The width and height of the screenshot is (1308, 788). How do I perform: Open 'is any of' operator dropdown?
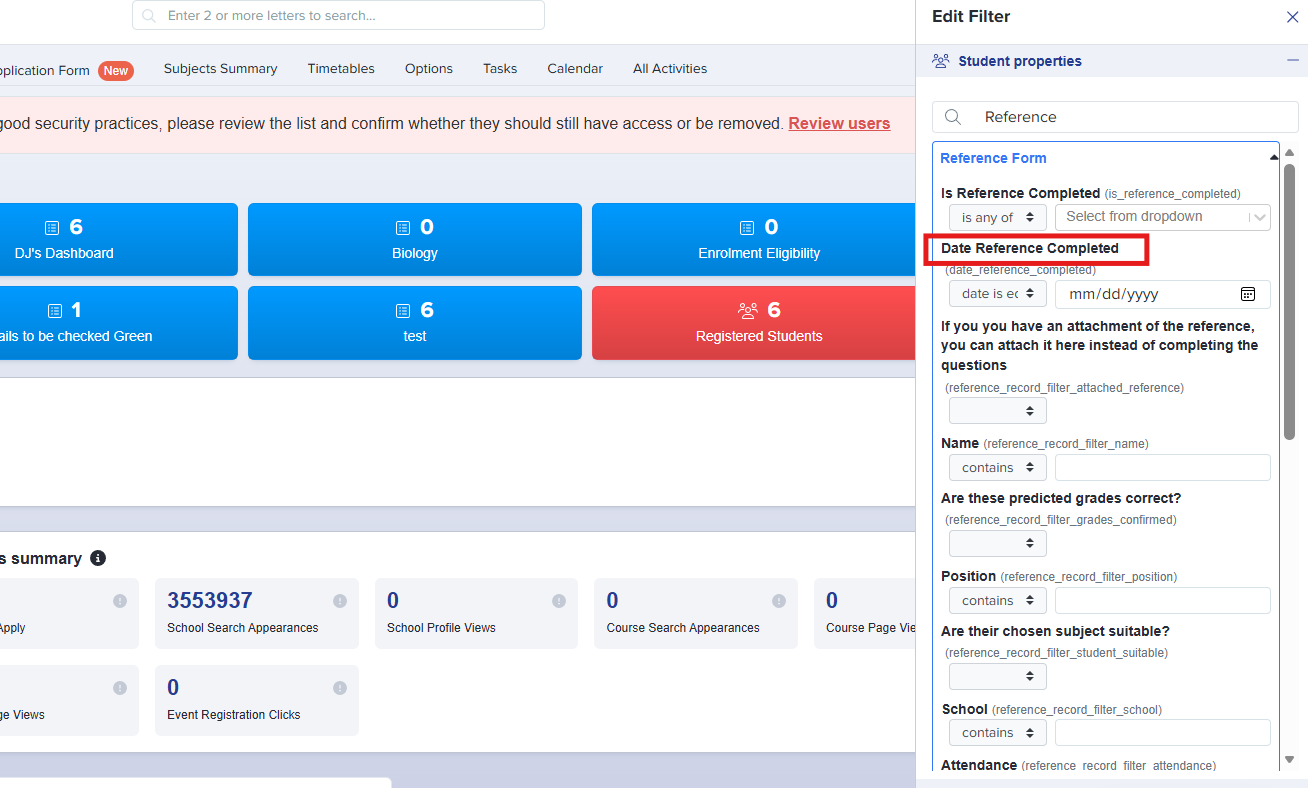point(997,217)
